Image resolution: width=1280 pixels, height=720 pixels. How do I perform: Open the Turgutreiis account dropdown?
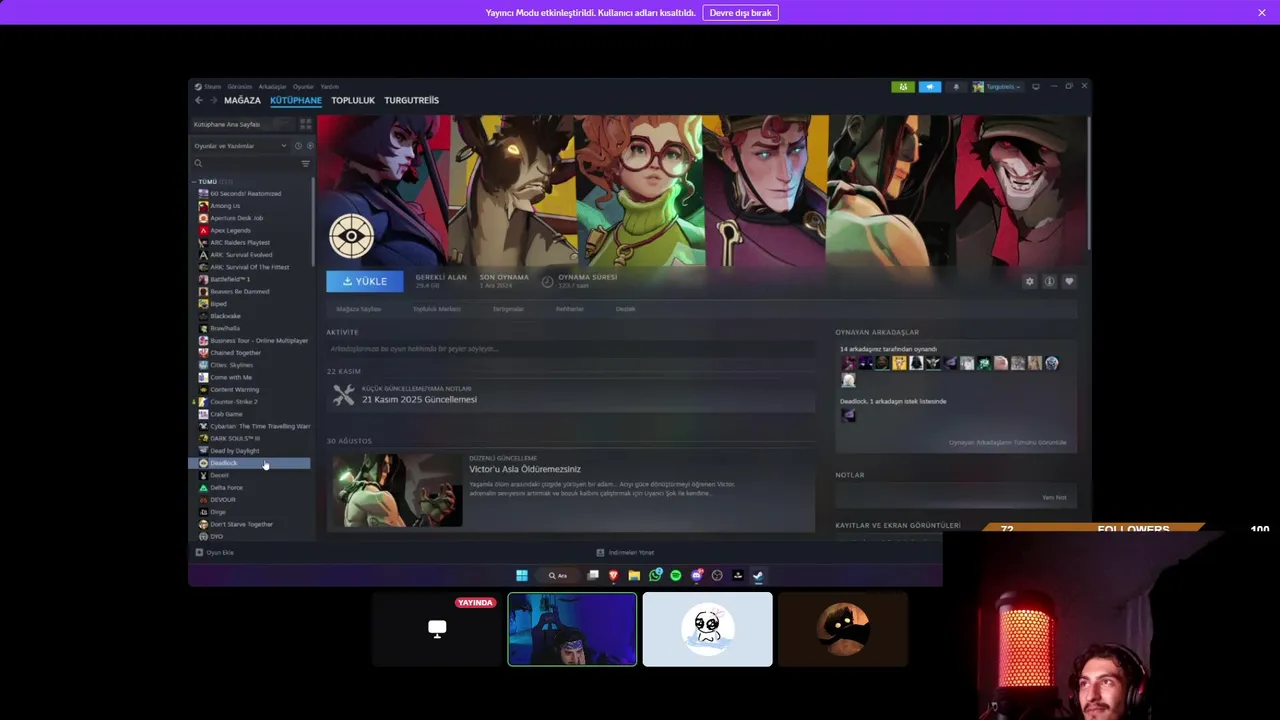click(x=996, y=87)
